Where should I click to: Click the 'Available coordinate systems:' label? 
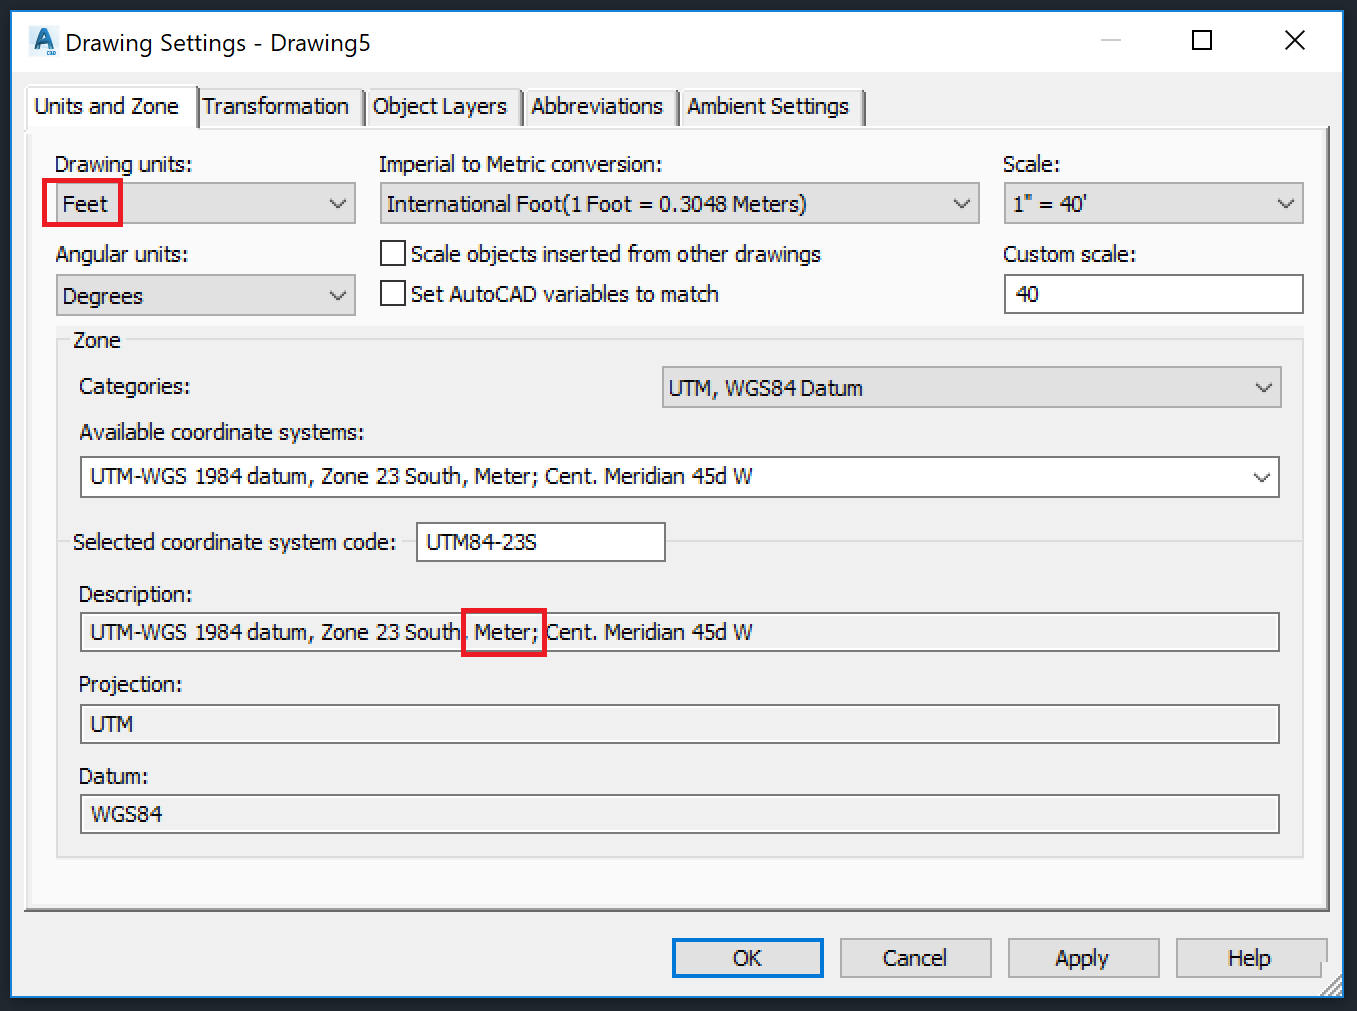(x=221, y=432)
